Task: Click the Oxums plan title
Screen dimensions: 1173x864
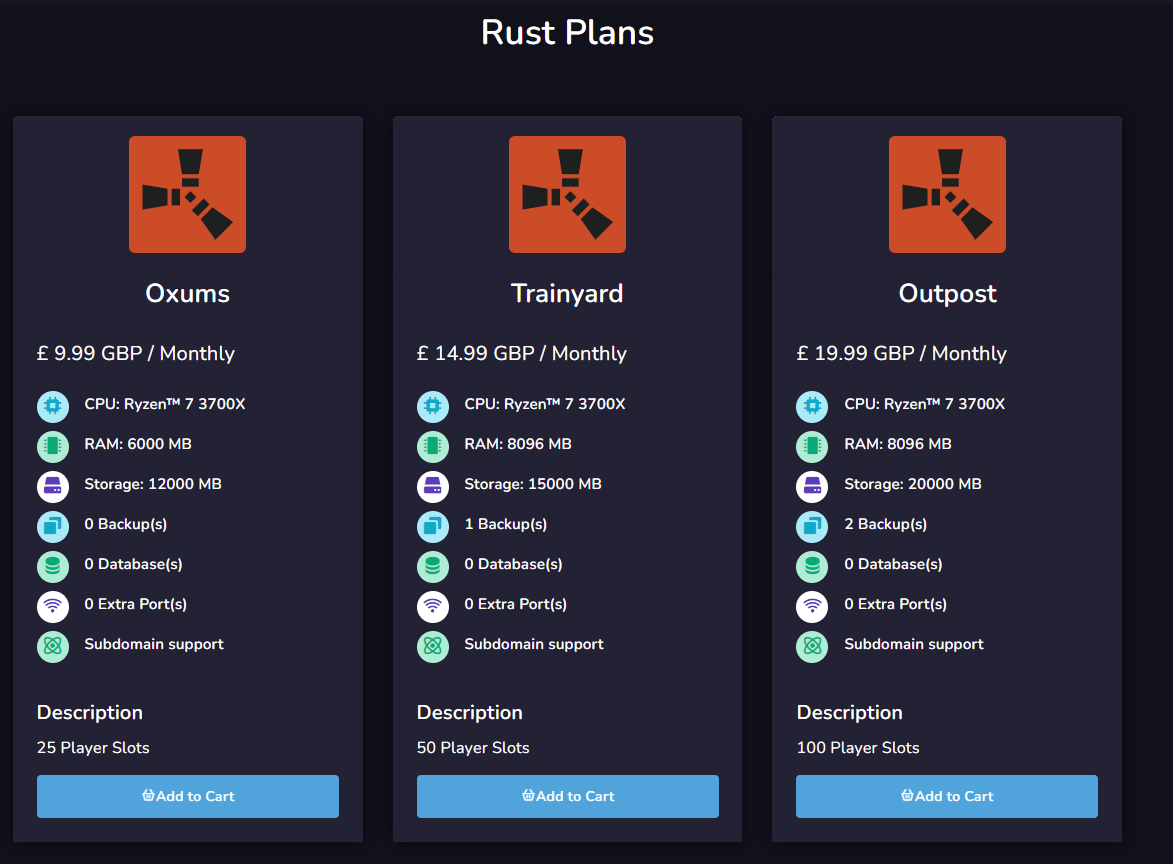Action: click(187, 293)
